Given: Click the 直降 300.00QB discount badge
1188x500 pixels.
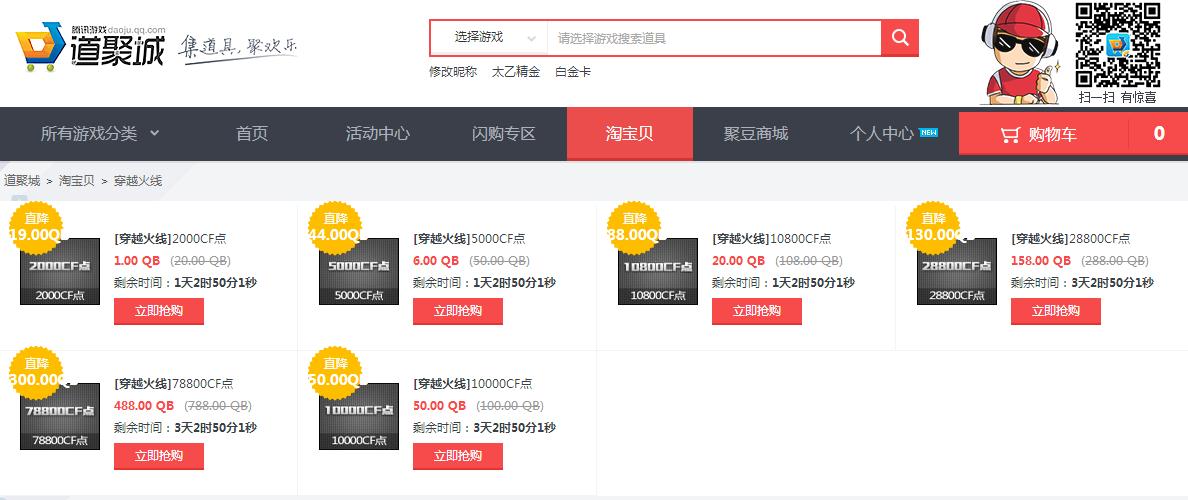Looking at the screenshot, I should (37, 373).
